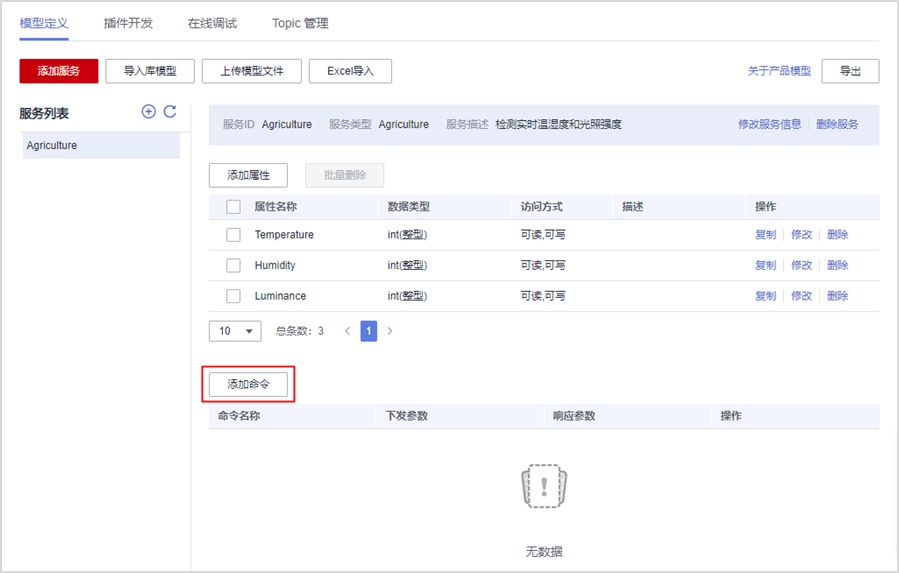
Task: Click the 添加命令 button
Action: [248, 385]
